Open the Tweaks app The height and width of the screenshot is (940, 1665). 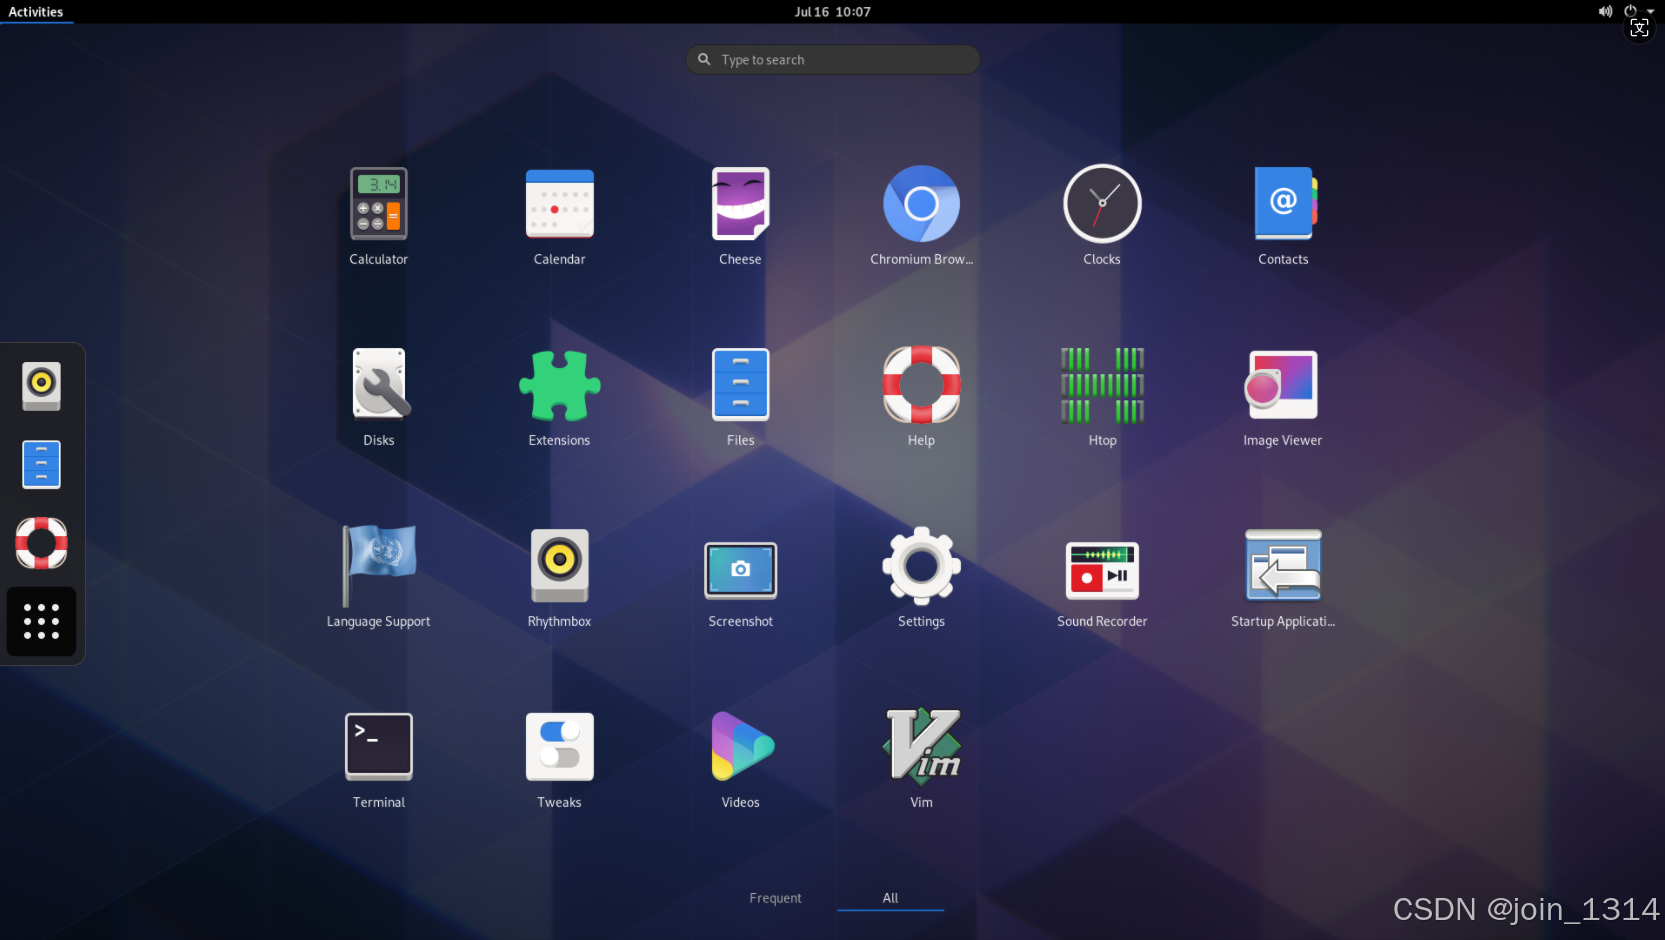[559, 747]
